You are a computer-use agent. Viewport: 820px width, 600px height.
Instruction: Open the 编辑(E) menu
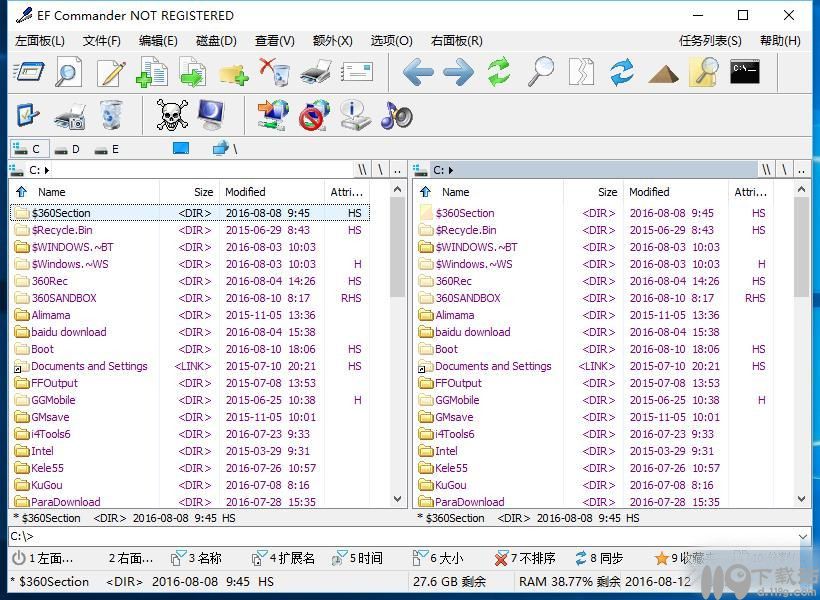coord(158,41)
